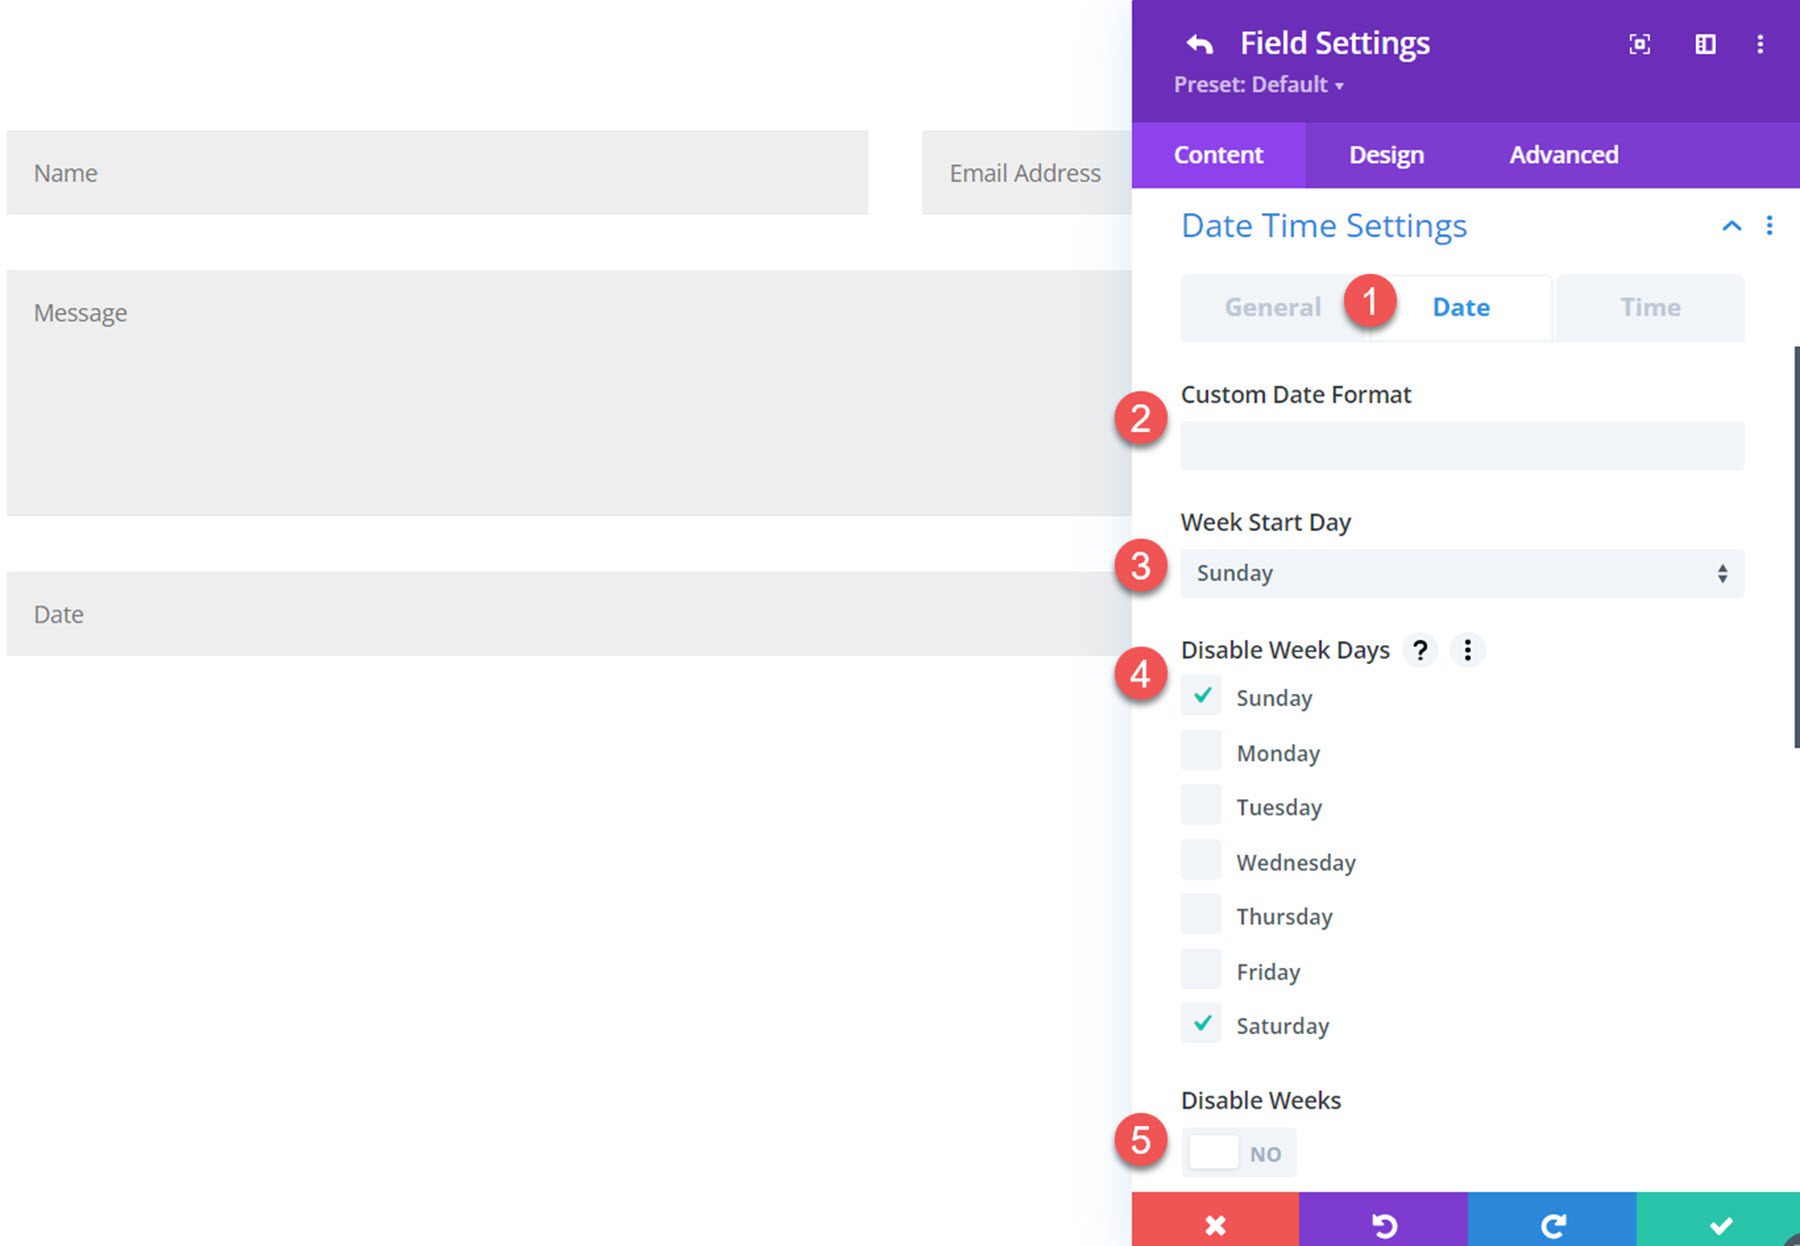Discard changes with the red X button
This screenshot has height=1246, width=1800.
pyautogui.click(x=1215, y=1225)
